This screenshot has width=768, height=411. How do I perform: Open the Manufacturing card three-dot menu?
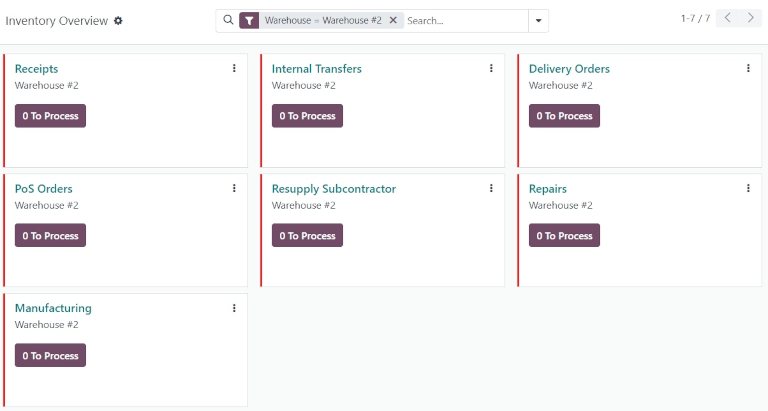[x=234, y=308]
